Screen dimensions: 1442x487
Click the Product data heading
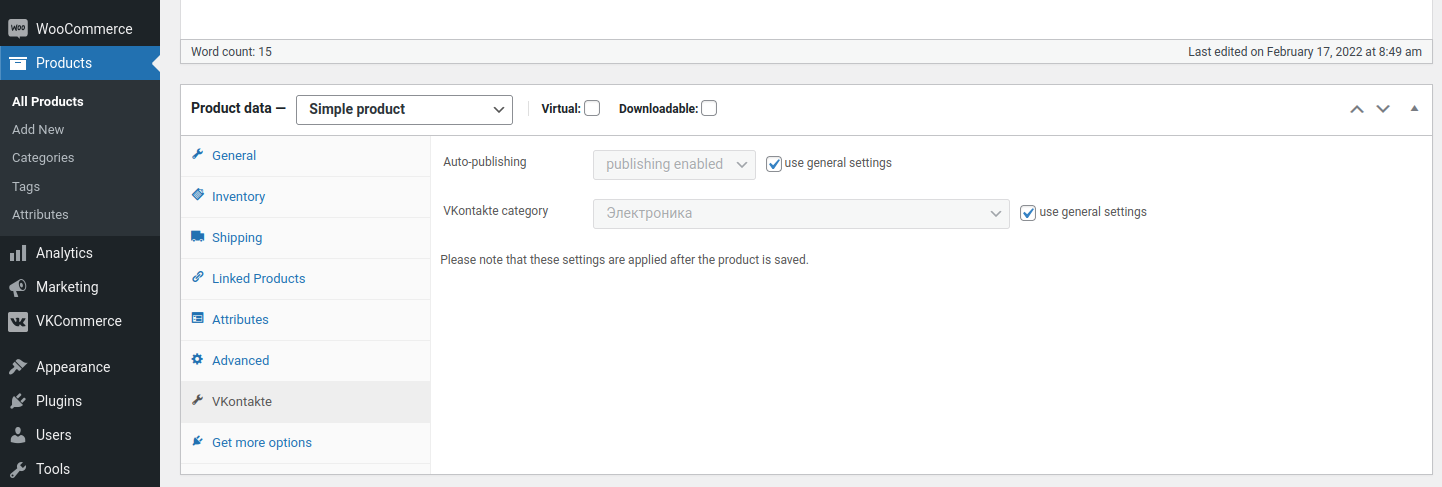[238, 108]
